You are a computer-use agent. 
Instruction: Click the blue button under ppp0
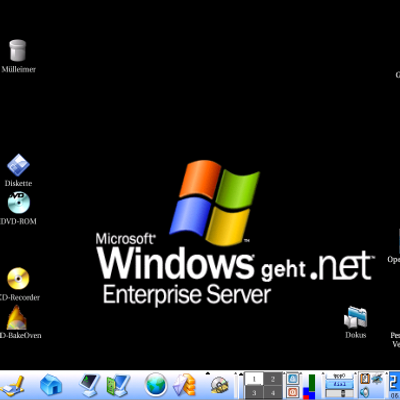(339, 384)
